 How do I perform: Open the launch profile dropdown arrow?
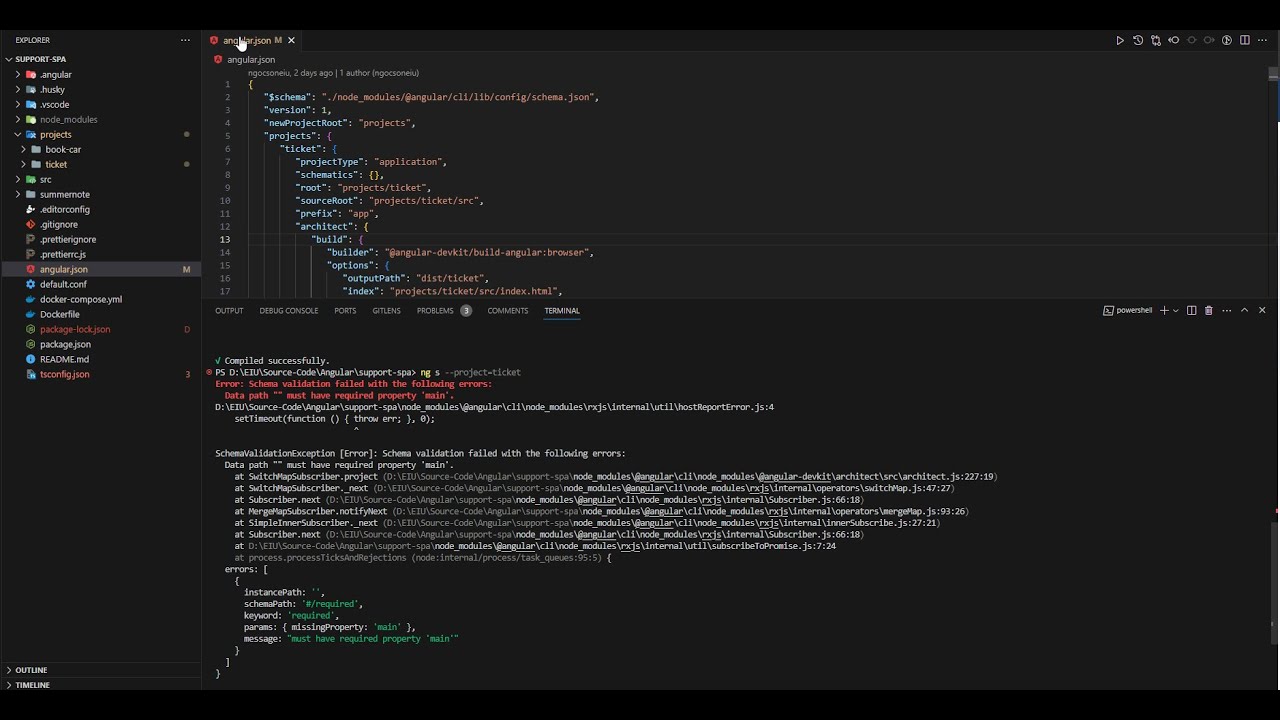[x=1175, y=311]
